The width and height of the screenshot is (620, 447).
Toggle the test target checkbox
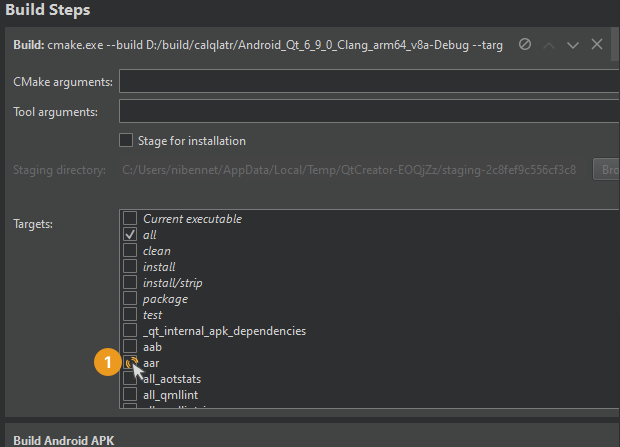click(x=129, y=314)
